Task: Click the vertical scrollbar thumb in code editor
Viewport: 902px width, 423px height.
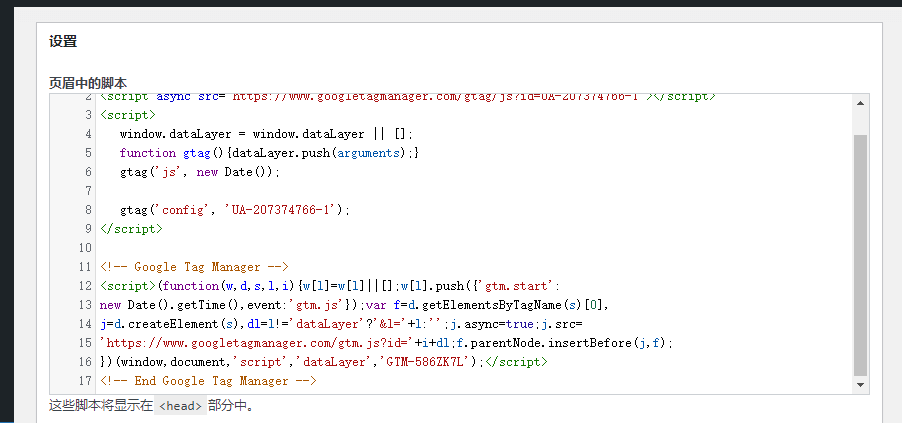Action: click(x=861, y=256)
